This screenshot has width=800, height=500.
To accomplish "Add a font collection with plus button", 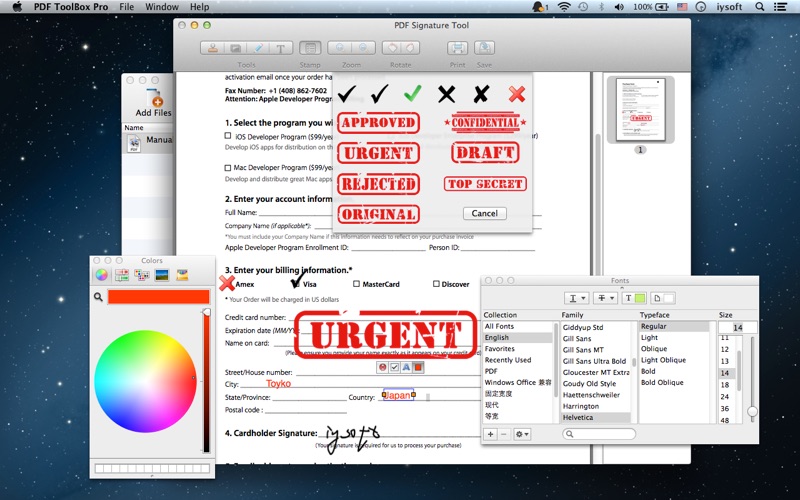I will 490,434.
